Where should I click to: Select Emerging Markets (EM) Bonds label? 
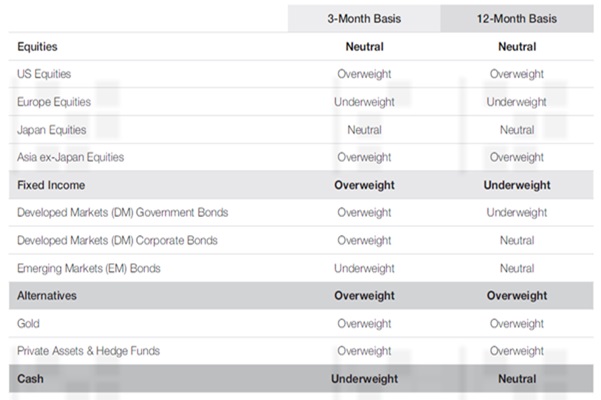tap(89, 268)
